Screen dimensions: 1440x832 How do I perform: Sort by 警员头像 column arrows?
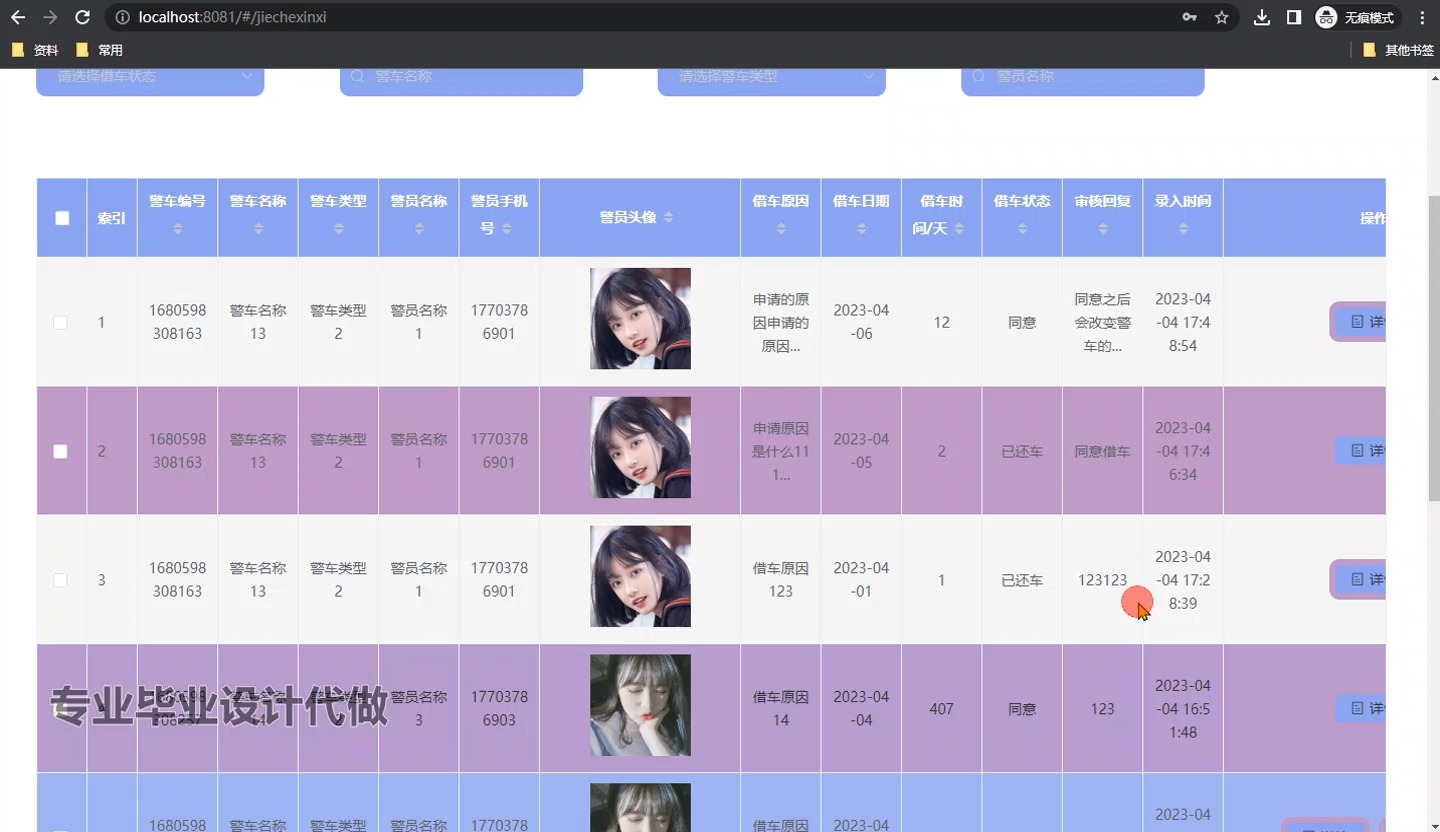[x=669, y=217]
